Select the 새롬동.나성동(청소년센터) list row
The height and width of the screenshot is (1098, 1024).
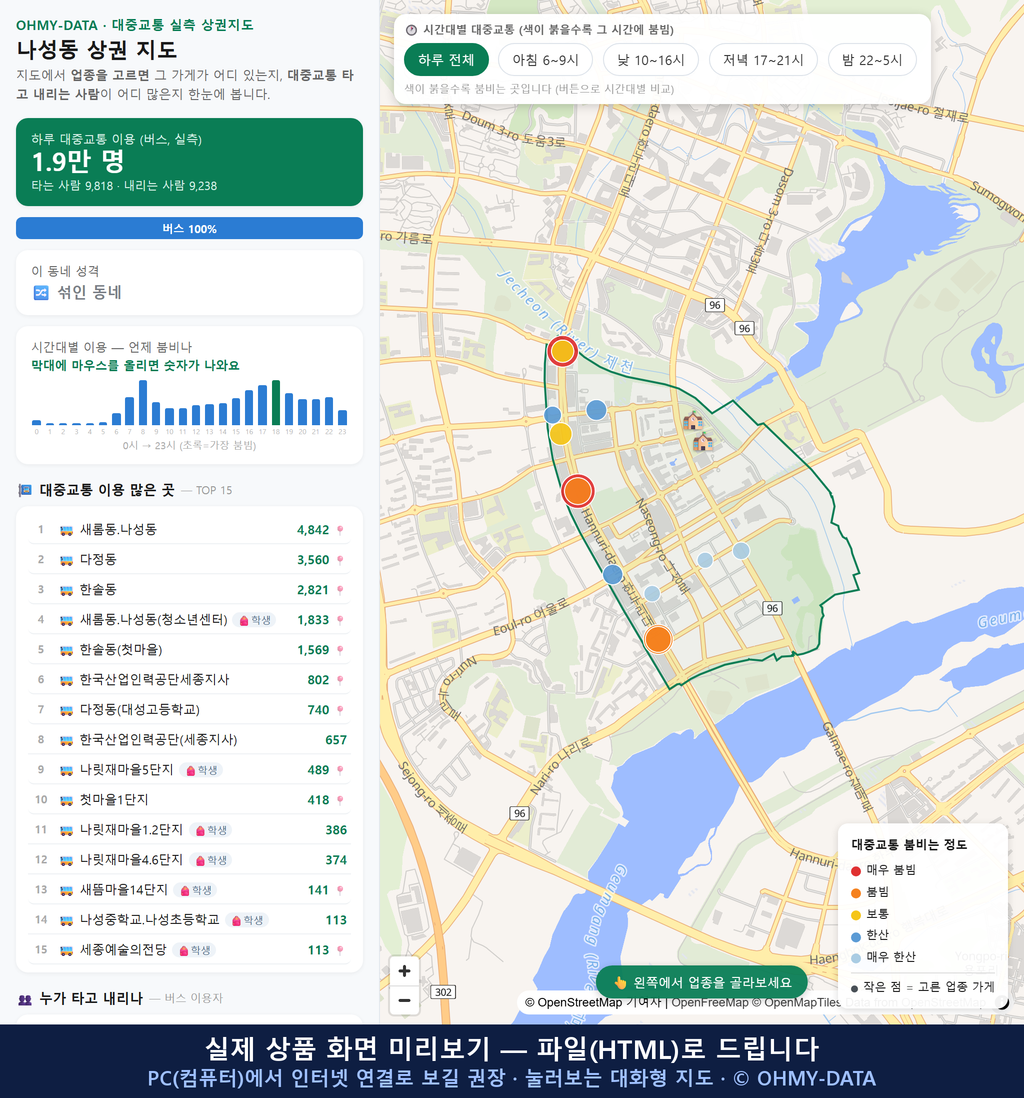click(189, 620)
